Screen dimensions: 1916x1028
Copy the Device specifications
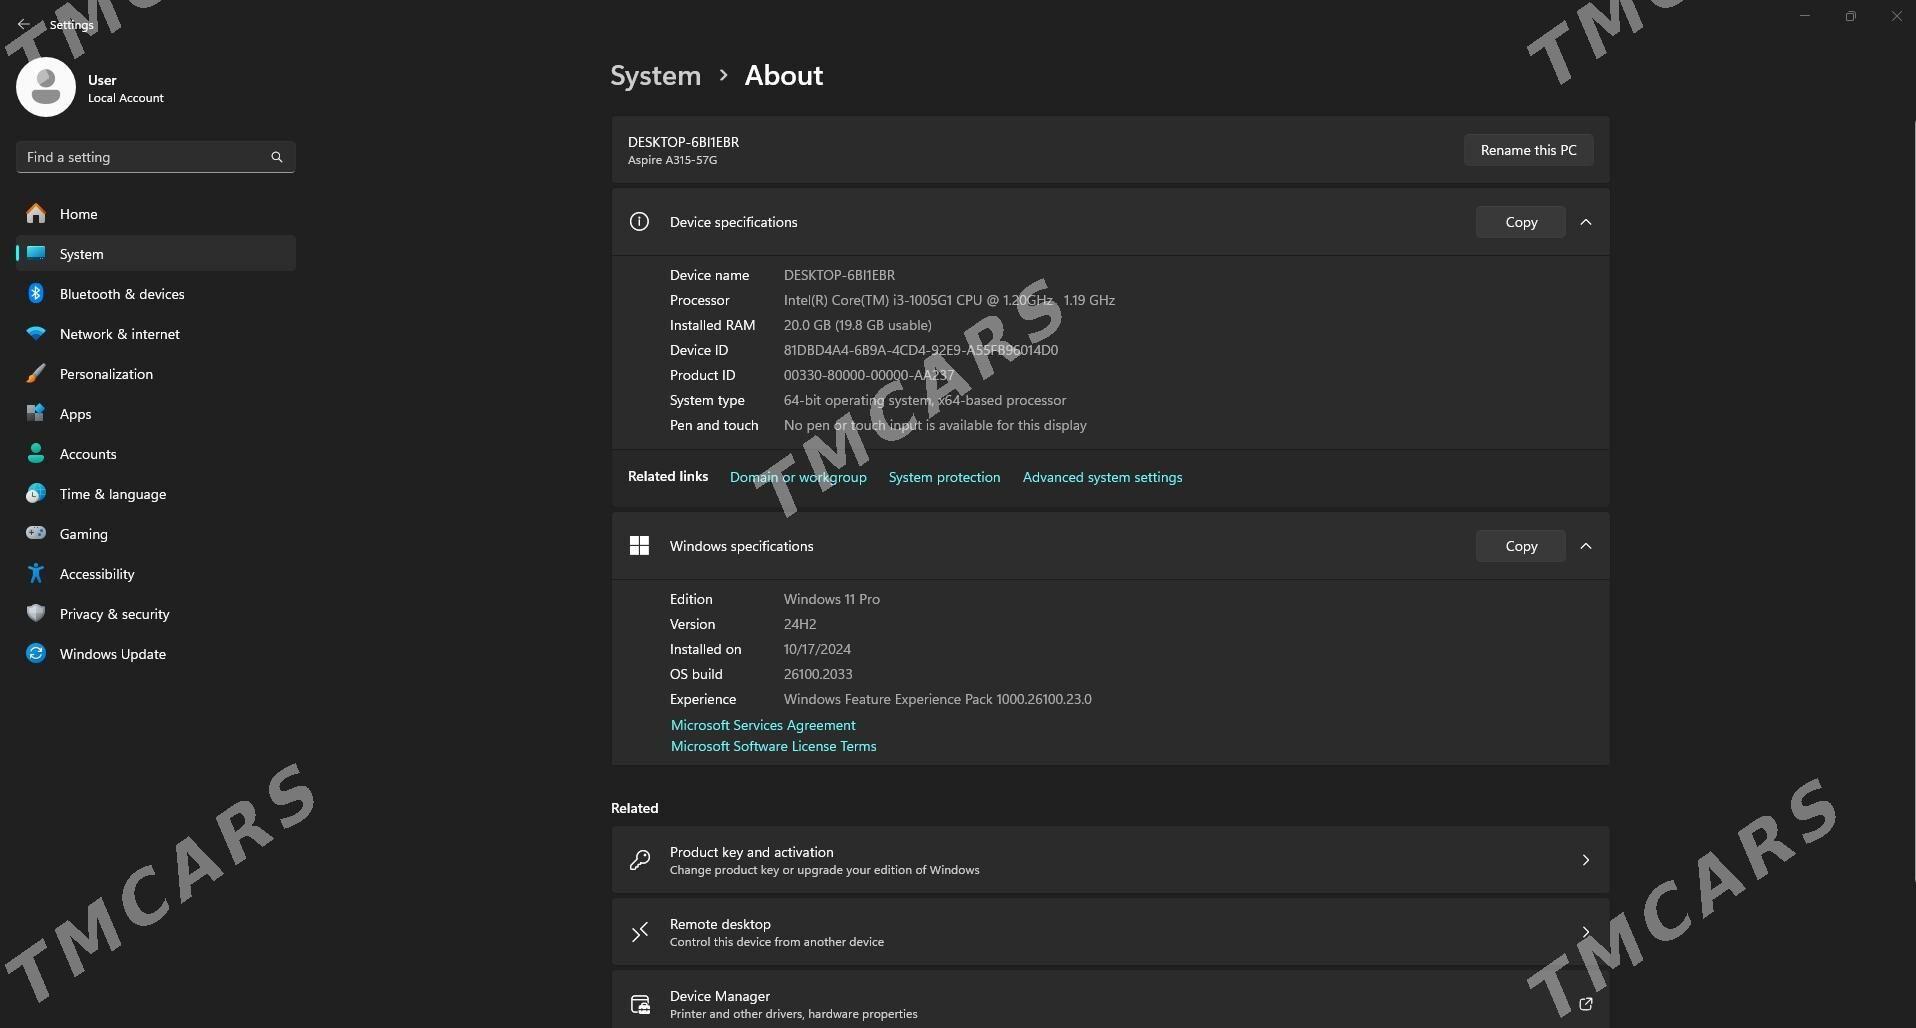pyautogui.click(x=1521, y=222)
